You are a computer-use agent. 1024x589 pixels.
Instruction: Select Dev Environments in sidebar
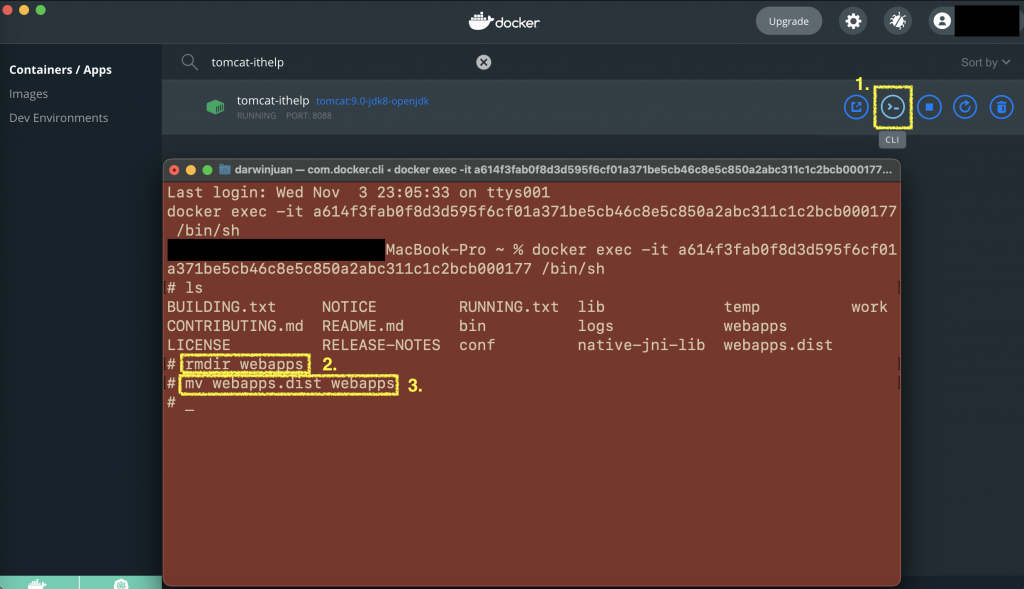point(58,118)
